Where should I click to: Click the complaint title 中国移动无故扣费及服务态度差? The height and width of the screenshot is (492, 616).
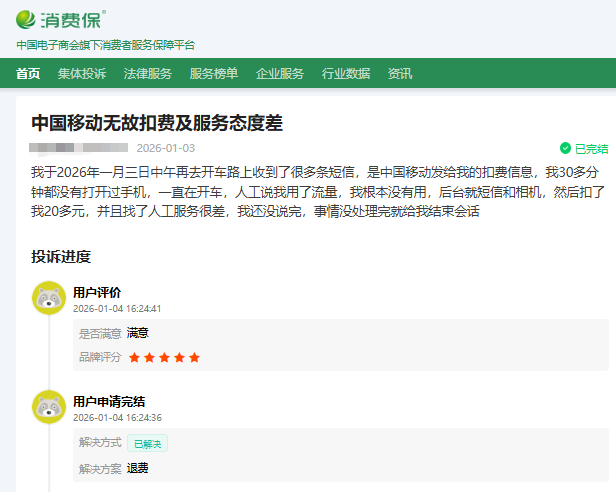[157, 123]
